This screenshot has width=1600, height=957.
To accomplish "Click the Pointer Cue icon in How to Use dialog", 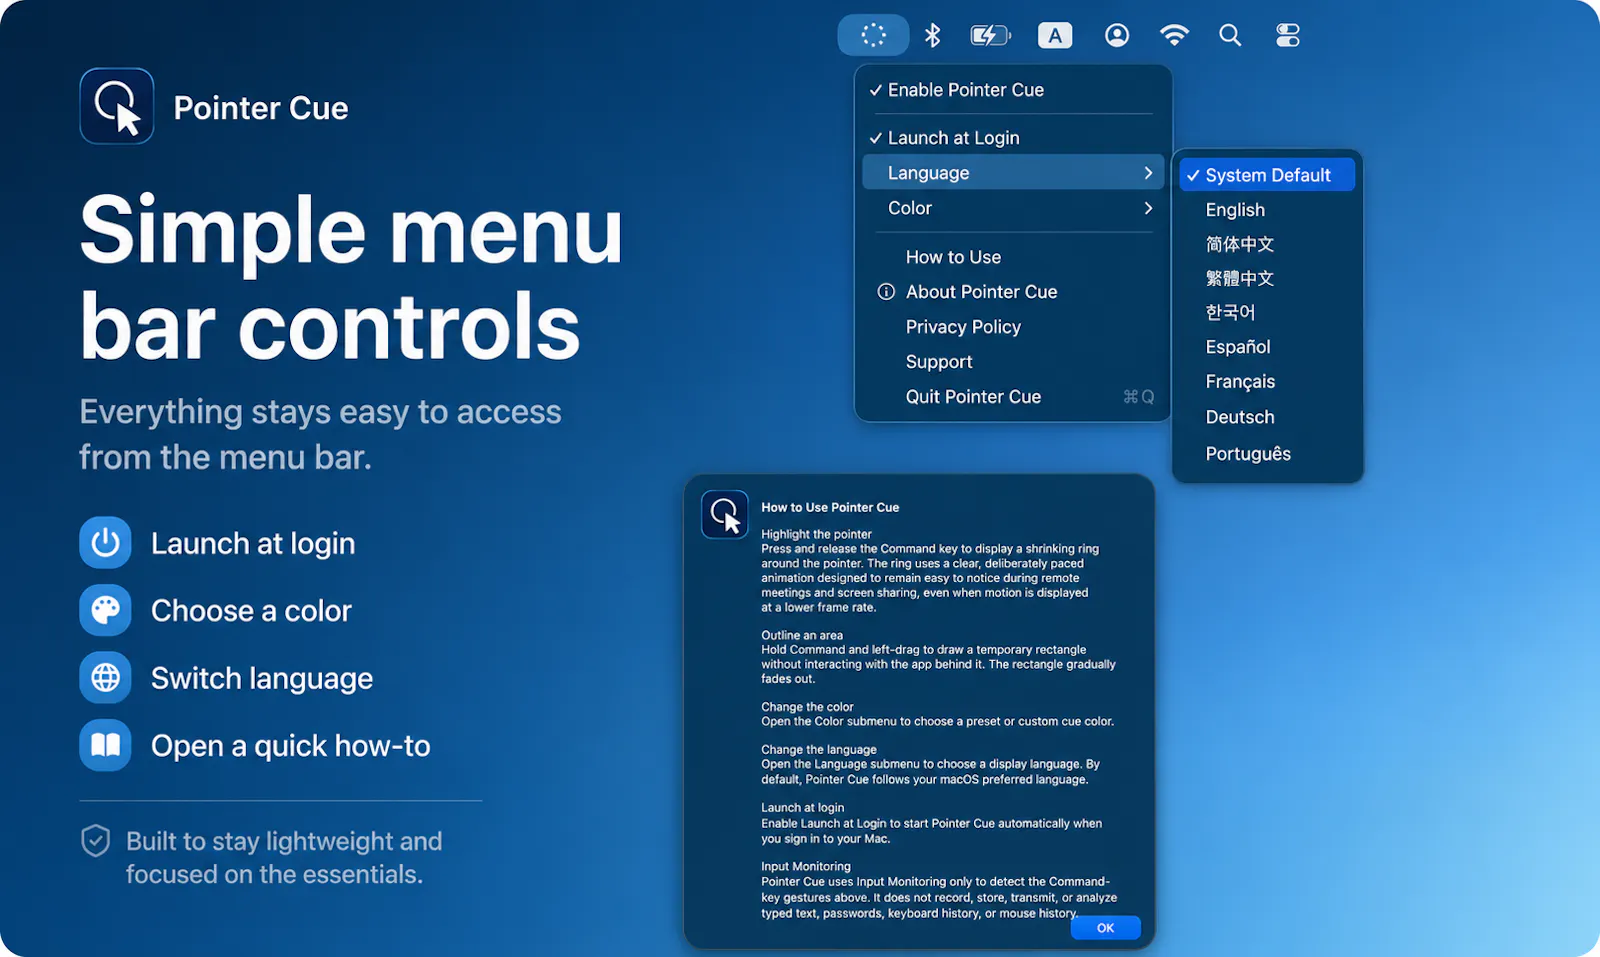I will [x=725, y=515].
